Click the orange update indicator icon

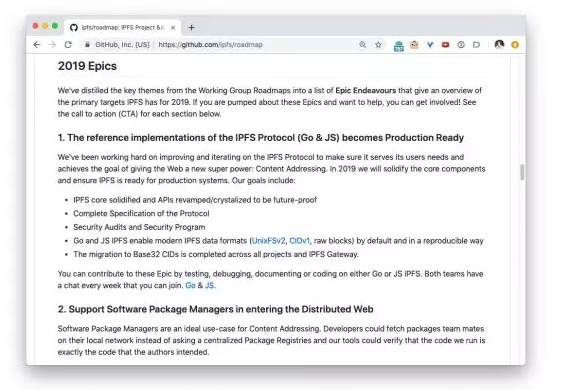[515, 45]
